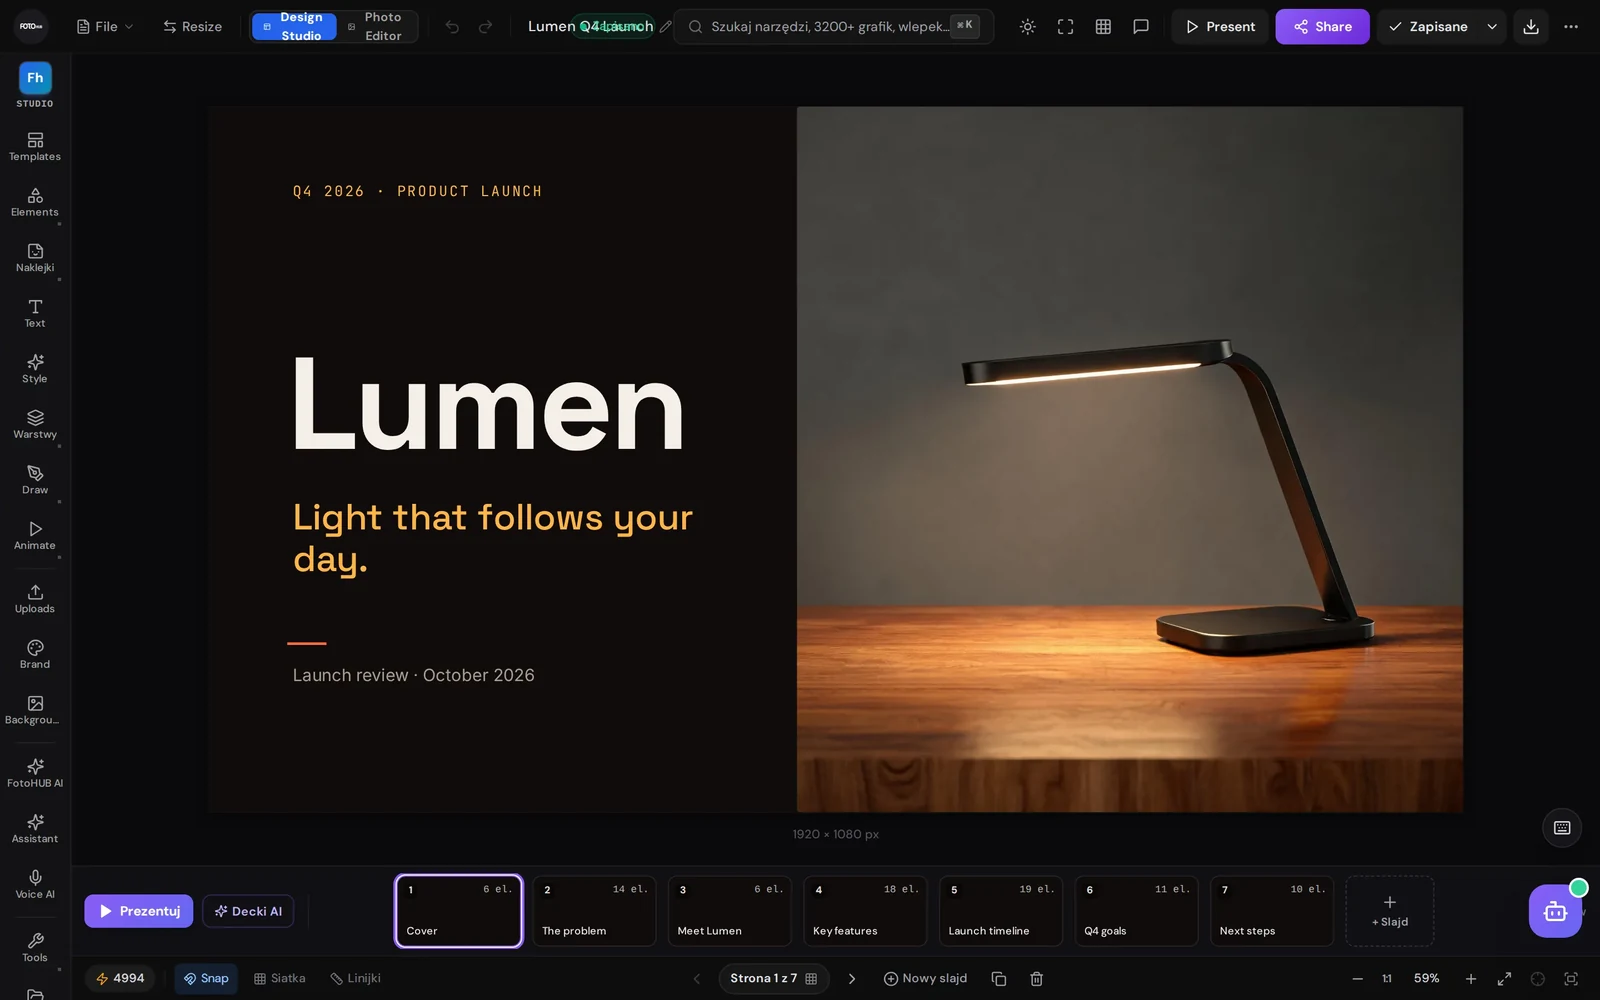Select the Draw tool
Screen dimensions: 1600x1000
pyautogui.click(x=35, y=479)
